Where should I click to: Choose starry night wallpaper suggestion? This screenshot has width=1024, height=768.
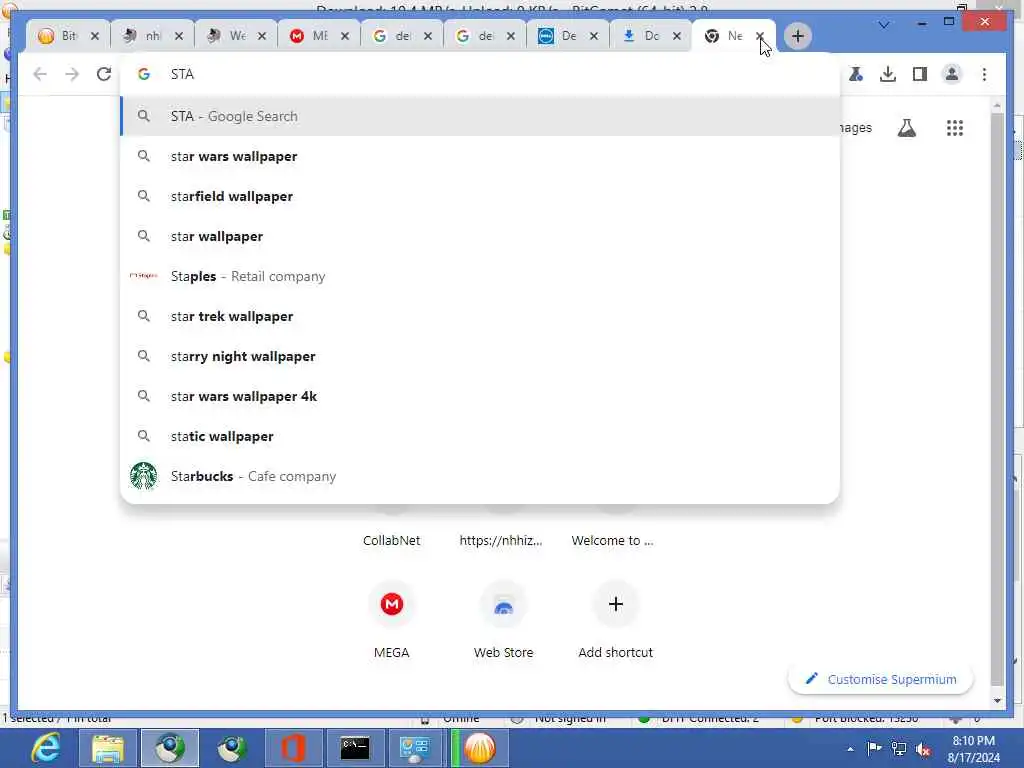coord(480,356)
